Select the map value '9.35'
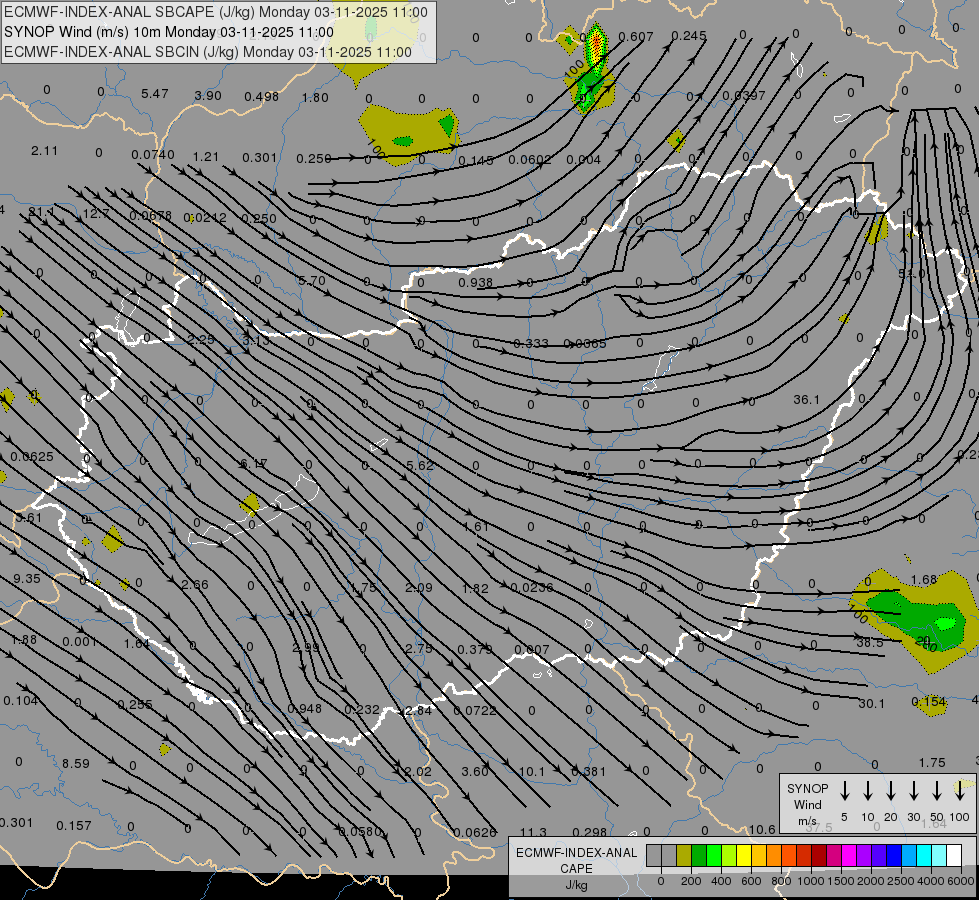This screenshot has width=979, height=900. point(27,578)
